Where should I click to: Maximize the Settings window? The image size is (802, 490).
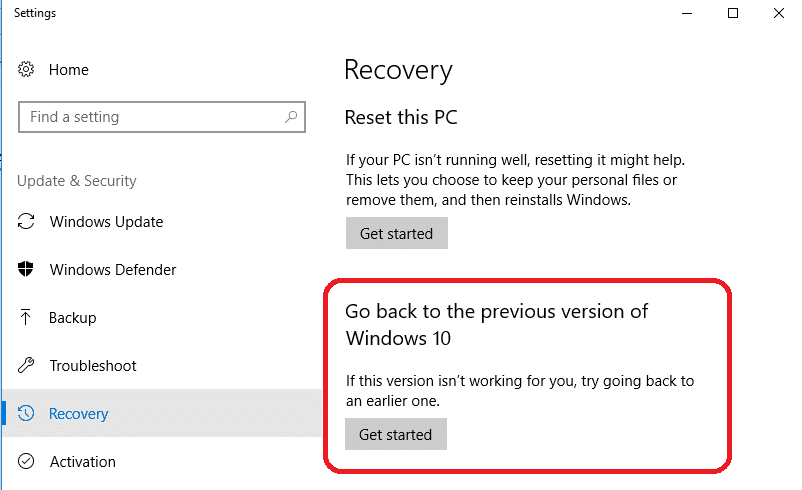coord(733,13)
